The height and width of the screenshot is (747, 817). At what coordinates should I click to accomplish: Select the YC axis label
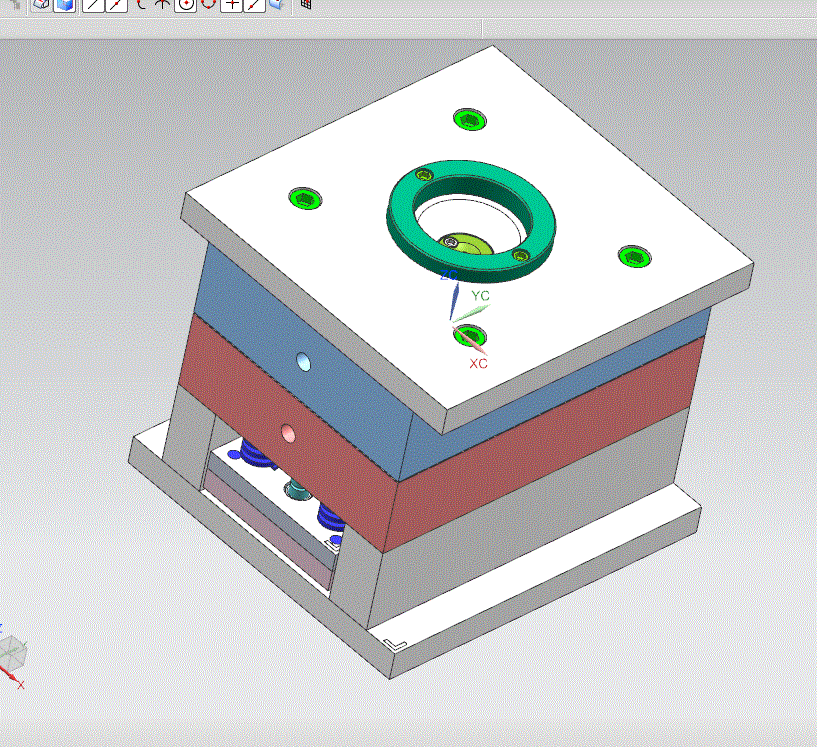pos(480,296)
